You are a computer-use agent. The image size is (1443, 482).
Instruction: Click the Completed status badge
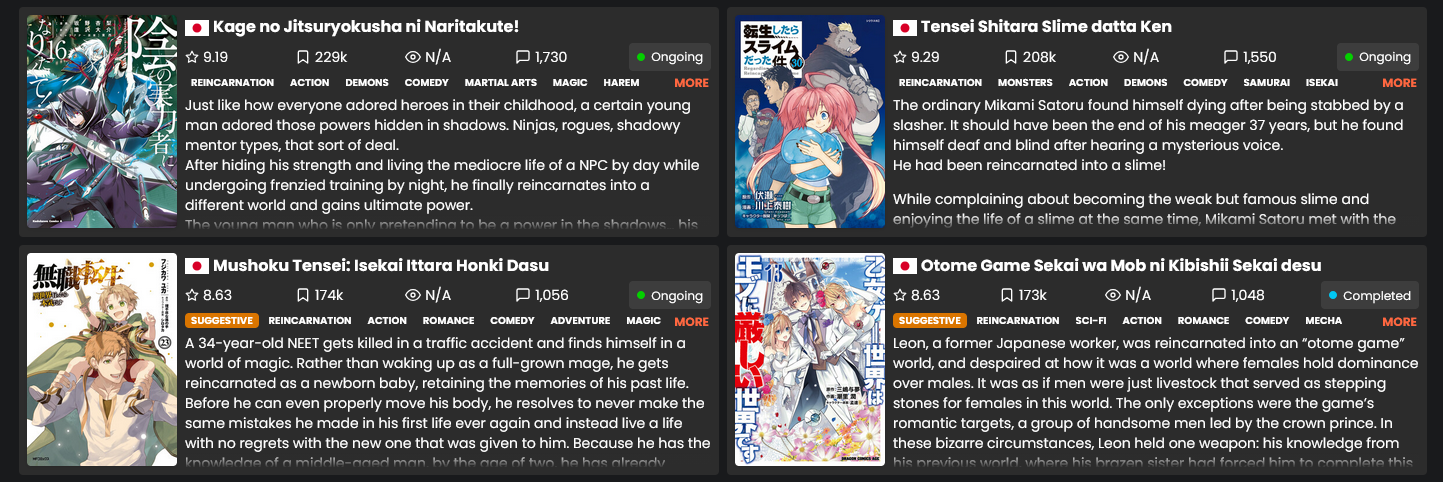tap(1368, 295)
